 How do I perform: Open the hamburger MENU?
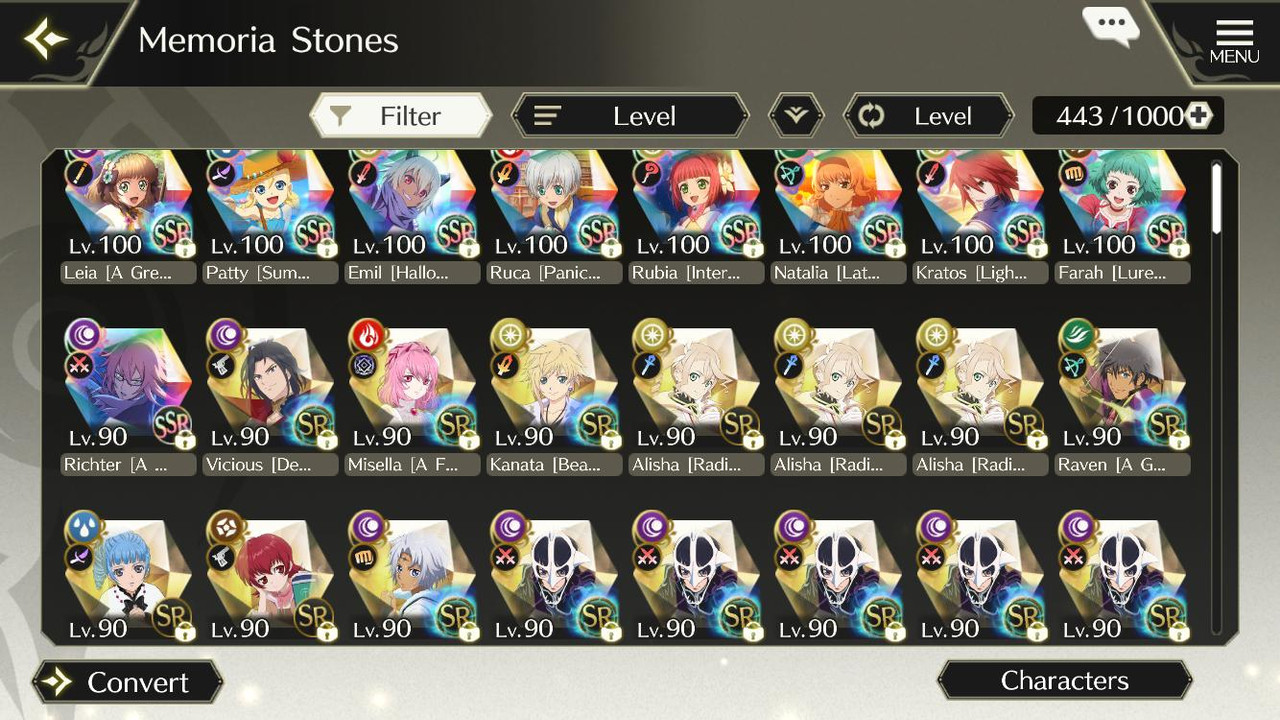1234,41
